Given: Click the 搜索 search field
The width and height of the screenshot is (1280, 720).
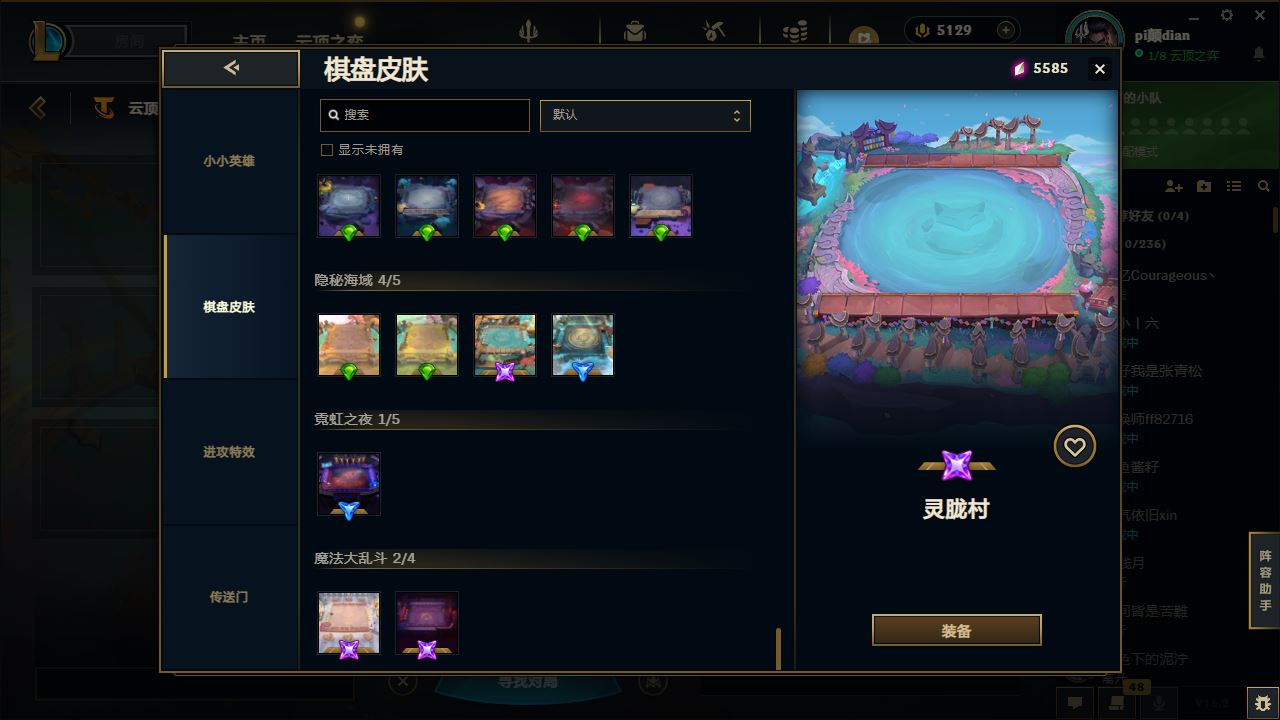Looking at the screenshot, I should pyautogui.click(x=425, y=115).
